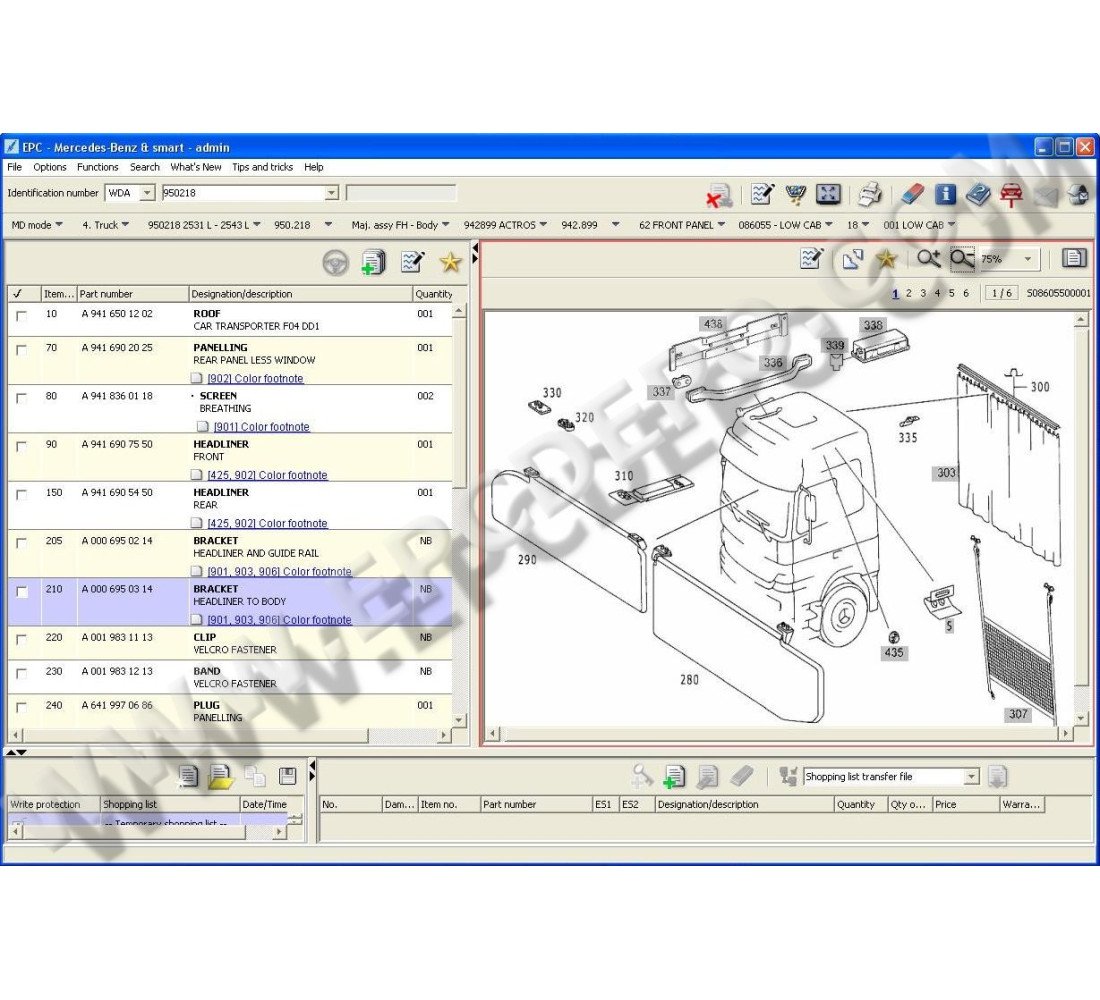Screen dimensions: 1100x1000
Task: Open [901] Color footnote link for SCREEN
Action: [261, 427]
